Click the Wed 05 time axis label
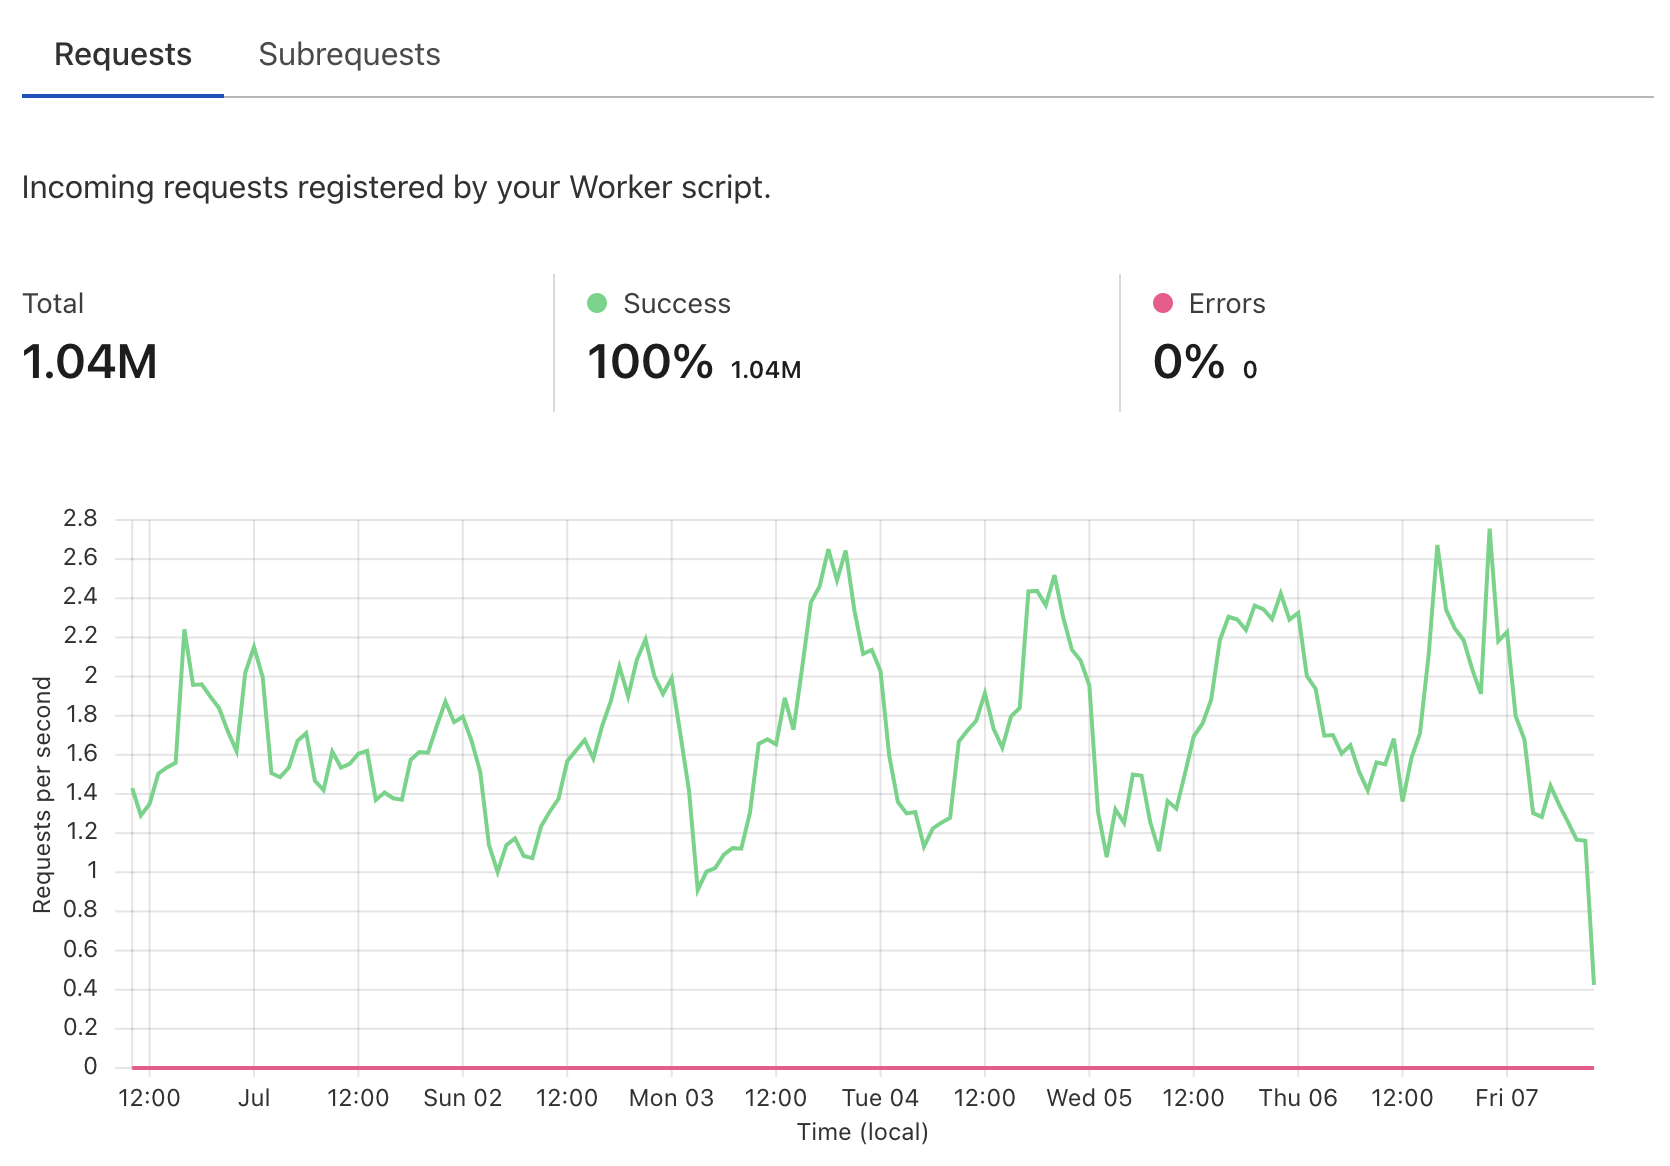 coord(1089,1098)
